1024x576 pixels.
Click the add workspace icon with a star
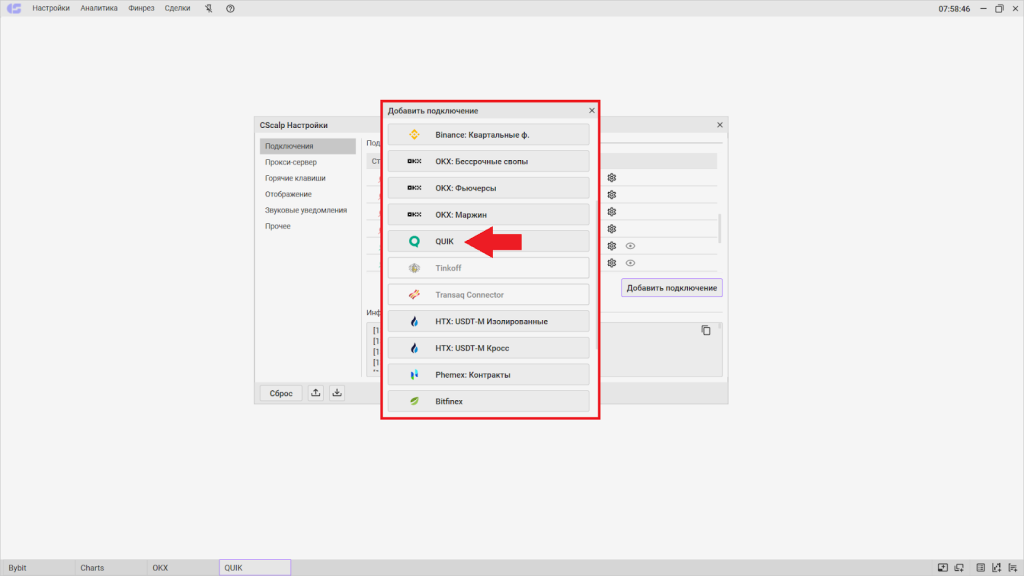click(942, 568)
